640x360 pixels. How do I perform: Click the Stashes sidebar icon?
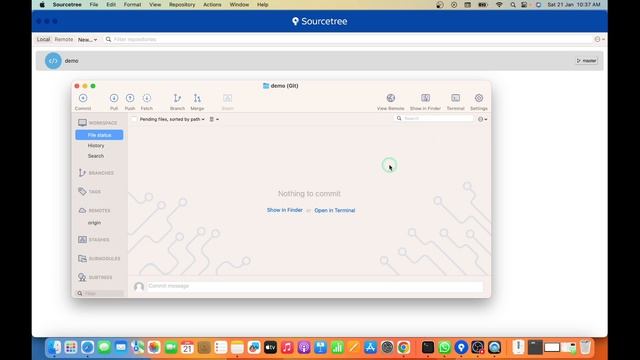[x=82, y=240]
